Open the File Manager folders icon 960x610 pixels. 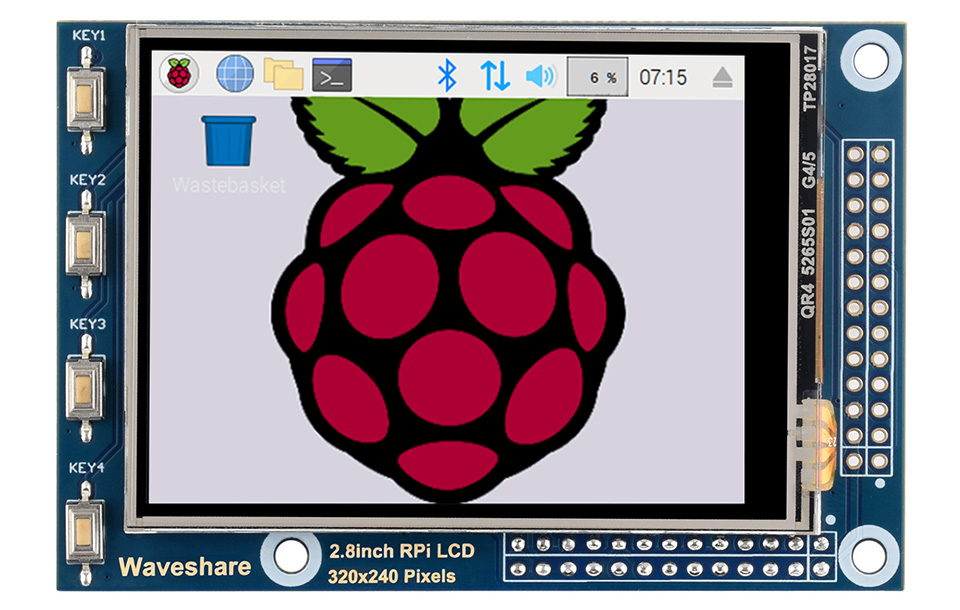pos(283,74)
